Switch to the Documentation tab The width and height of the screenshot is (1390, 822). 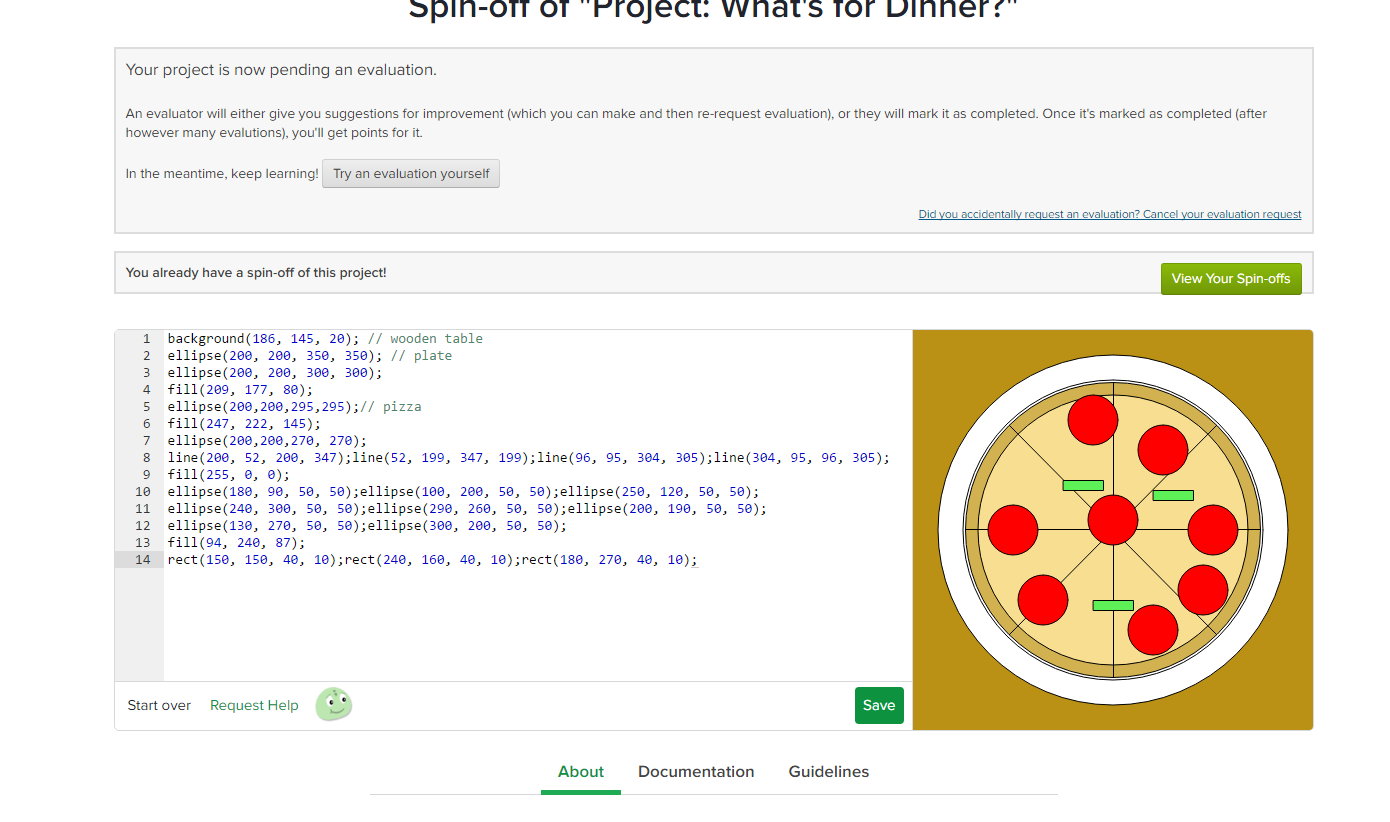point(696,771)
